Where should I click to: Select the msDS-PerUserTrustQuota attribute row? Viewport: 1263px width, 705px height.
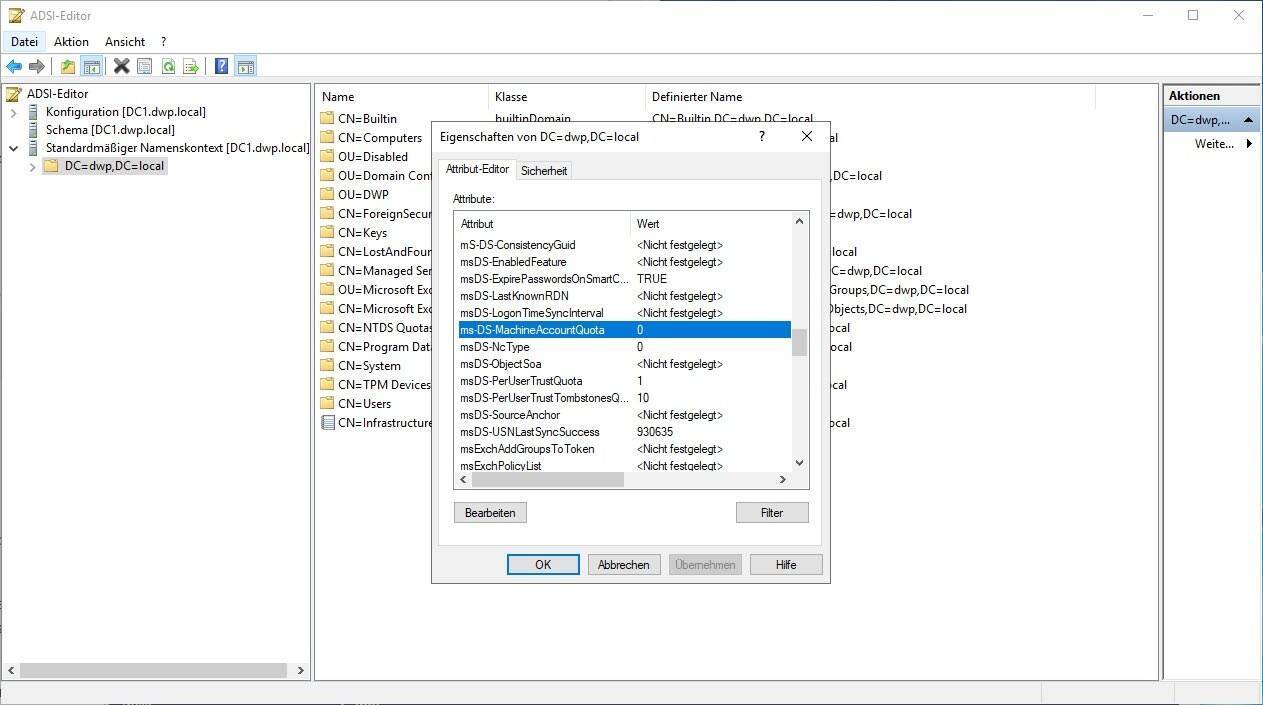click(520, 381)
